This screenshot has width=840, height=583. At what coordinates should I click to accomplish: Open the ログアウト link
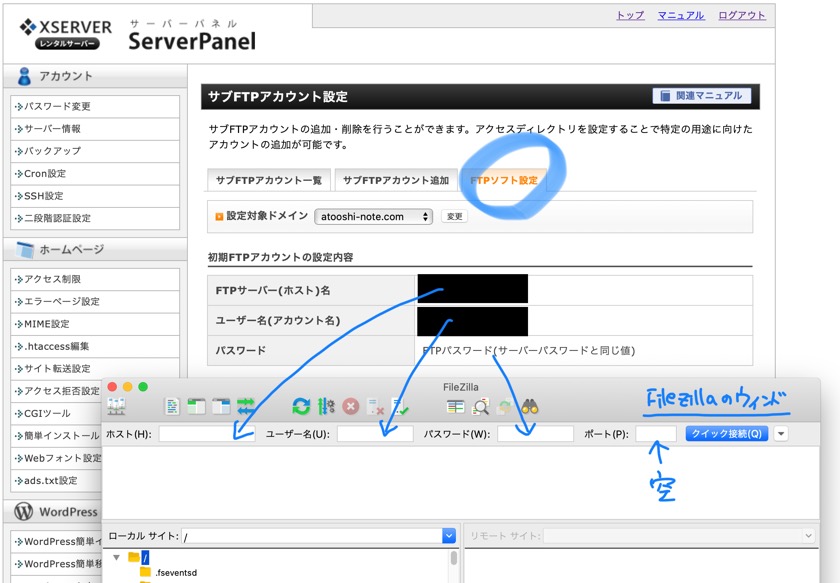click(x=741, y=16)
